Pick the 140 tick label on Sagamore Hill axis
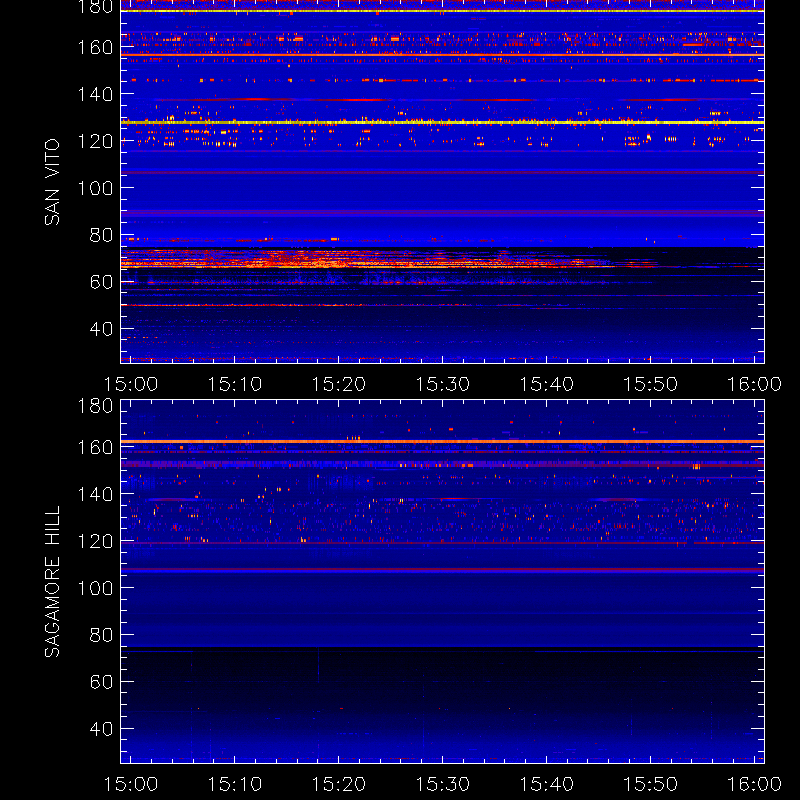800x800 pixels. [95, 494]
